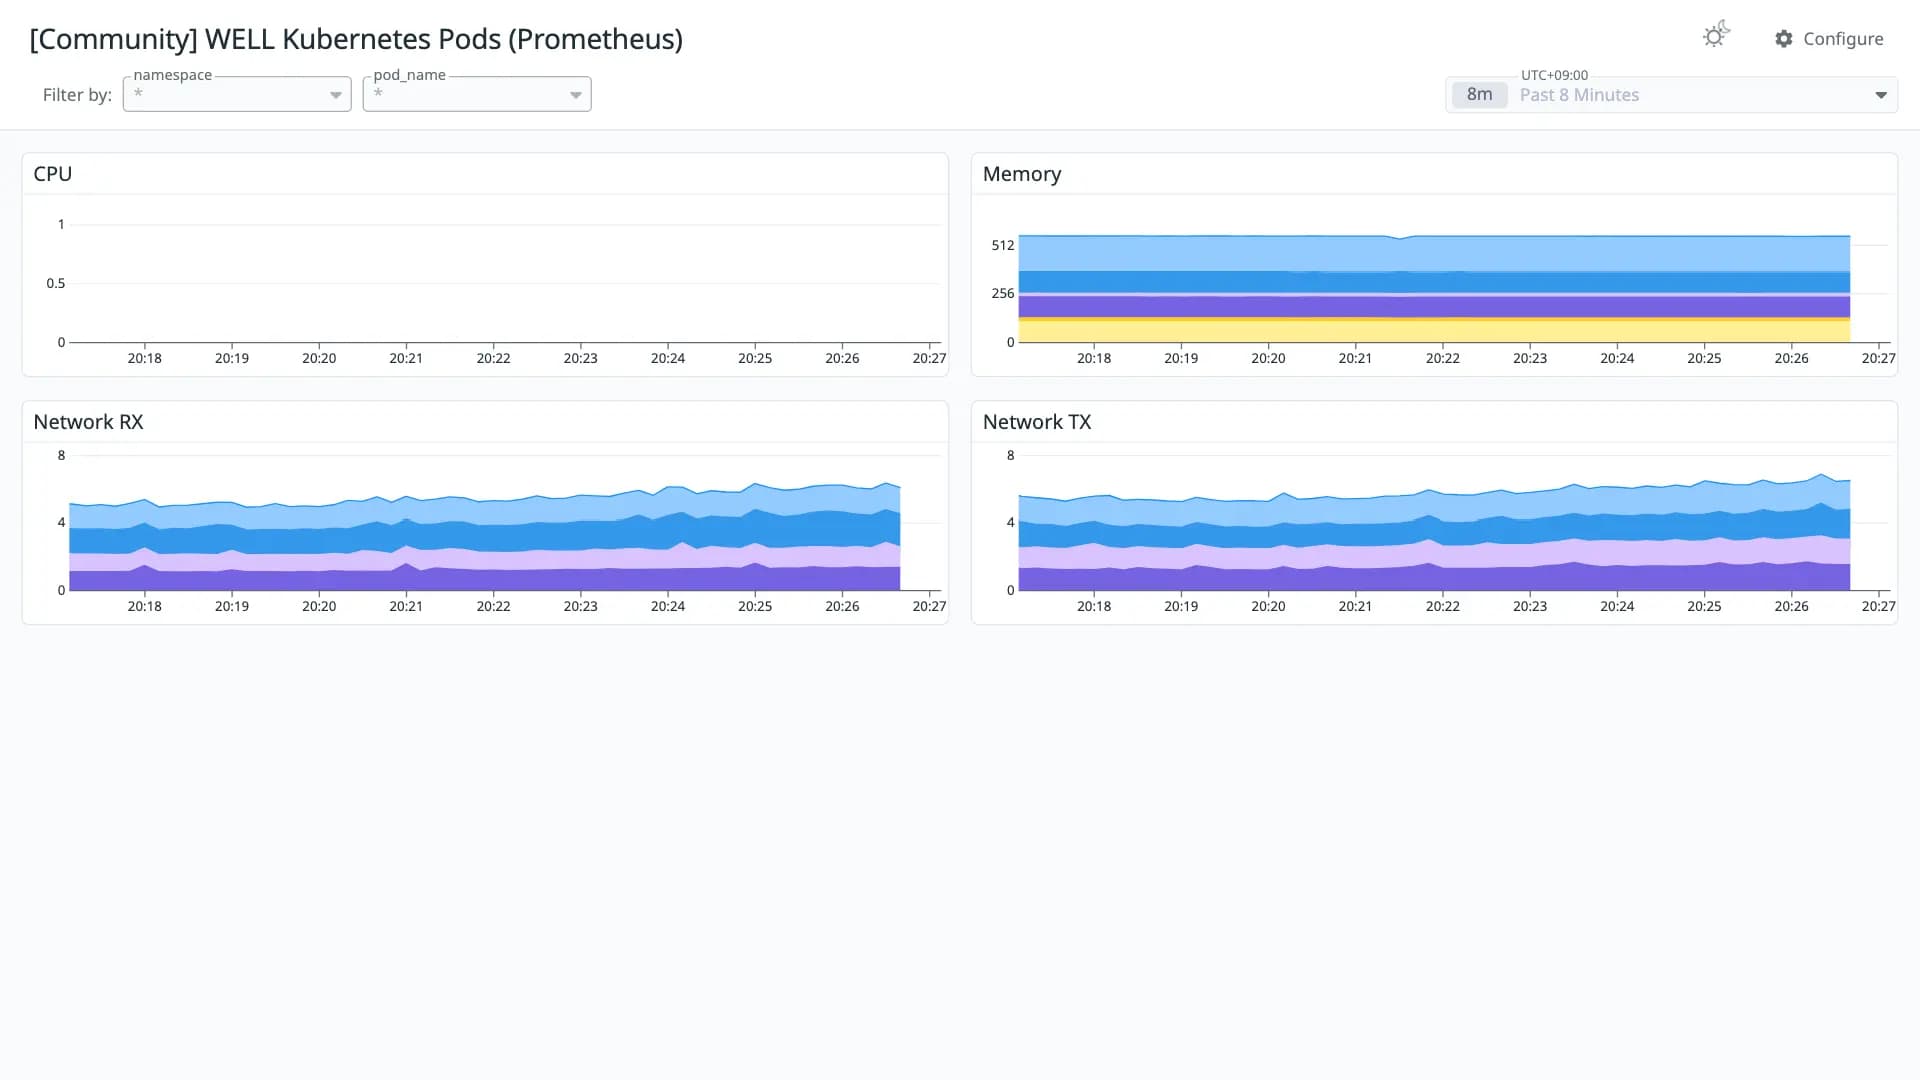Click the 20:22 tick in the CPU chart
1920x1080 pixels.
[493, 358]
